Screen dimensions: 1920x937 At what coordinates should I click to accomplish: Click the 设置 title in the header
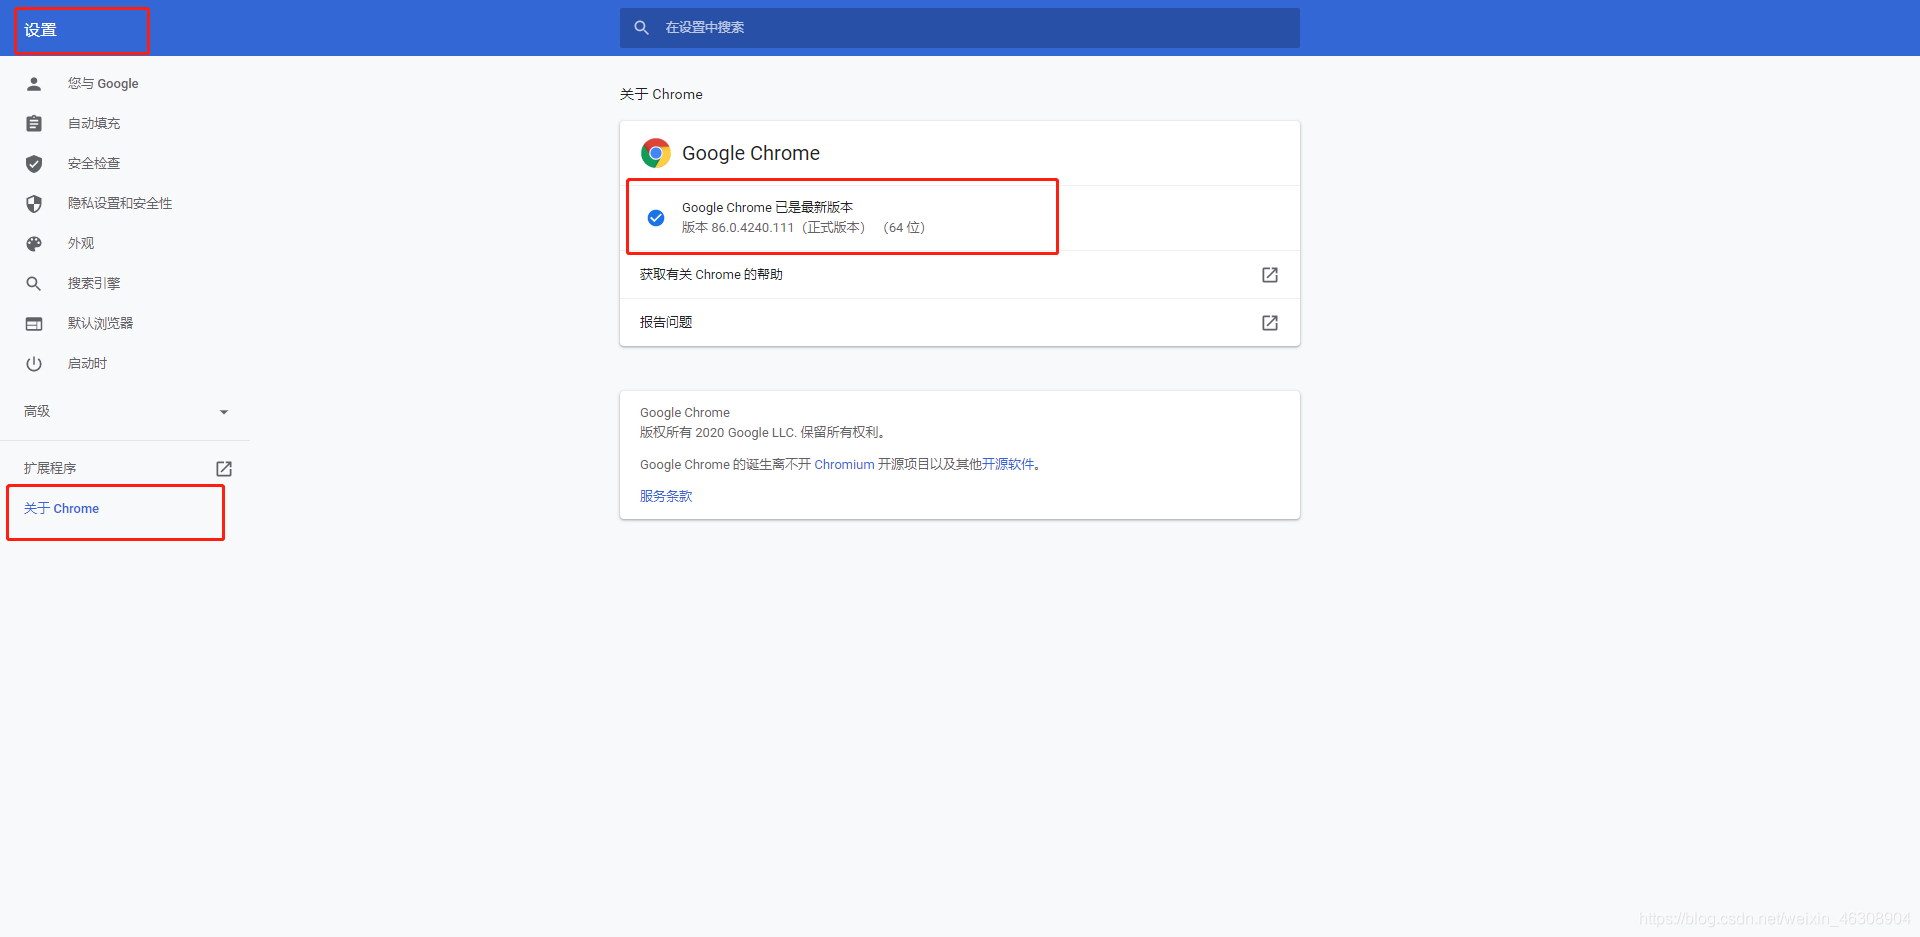(41, 30)
